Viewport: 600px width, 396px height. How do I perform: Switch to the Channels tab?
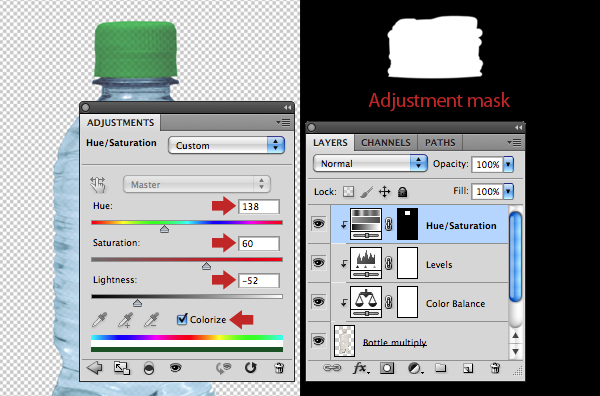[x=386, y=142]
